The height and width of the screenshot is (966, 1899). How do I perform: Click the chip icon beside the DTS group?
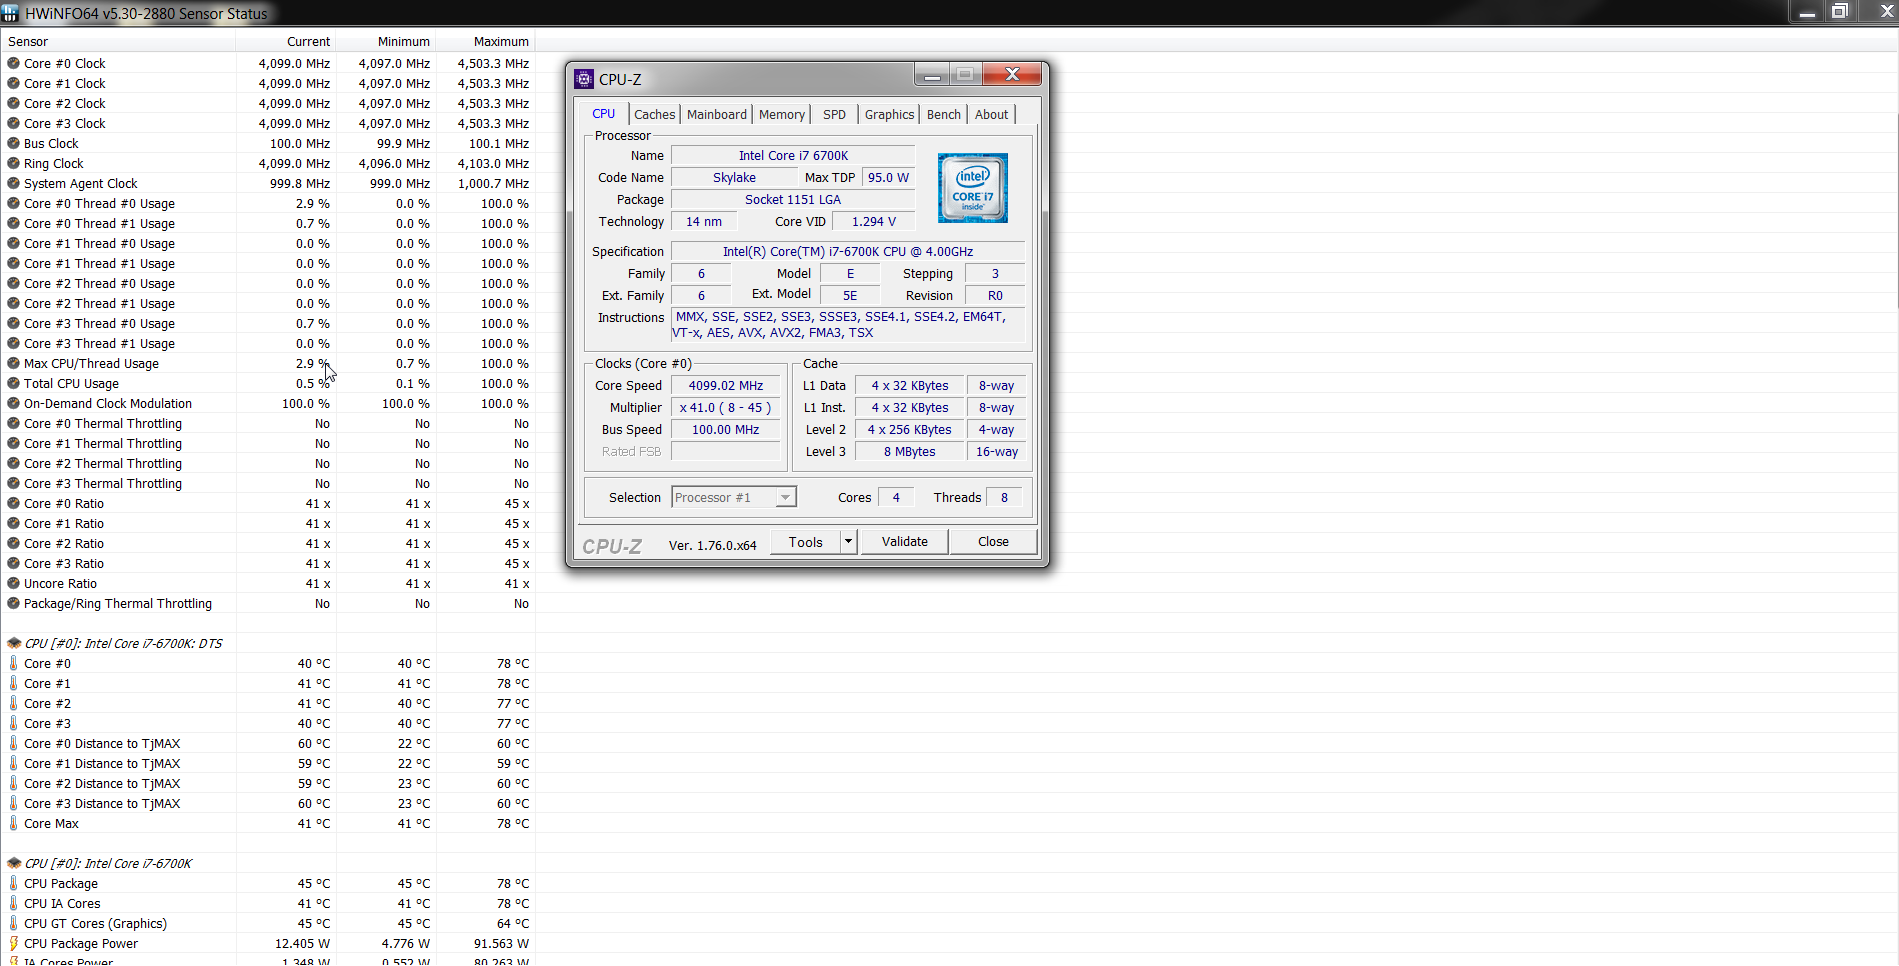coord(14,643)
